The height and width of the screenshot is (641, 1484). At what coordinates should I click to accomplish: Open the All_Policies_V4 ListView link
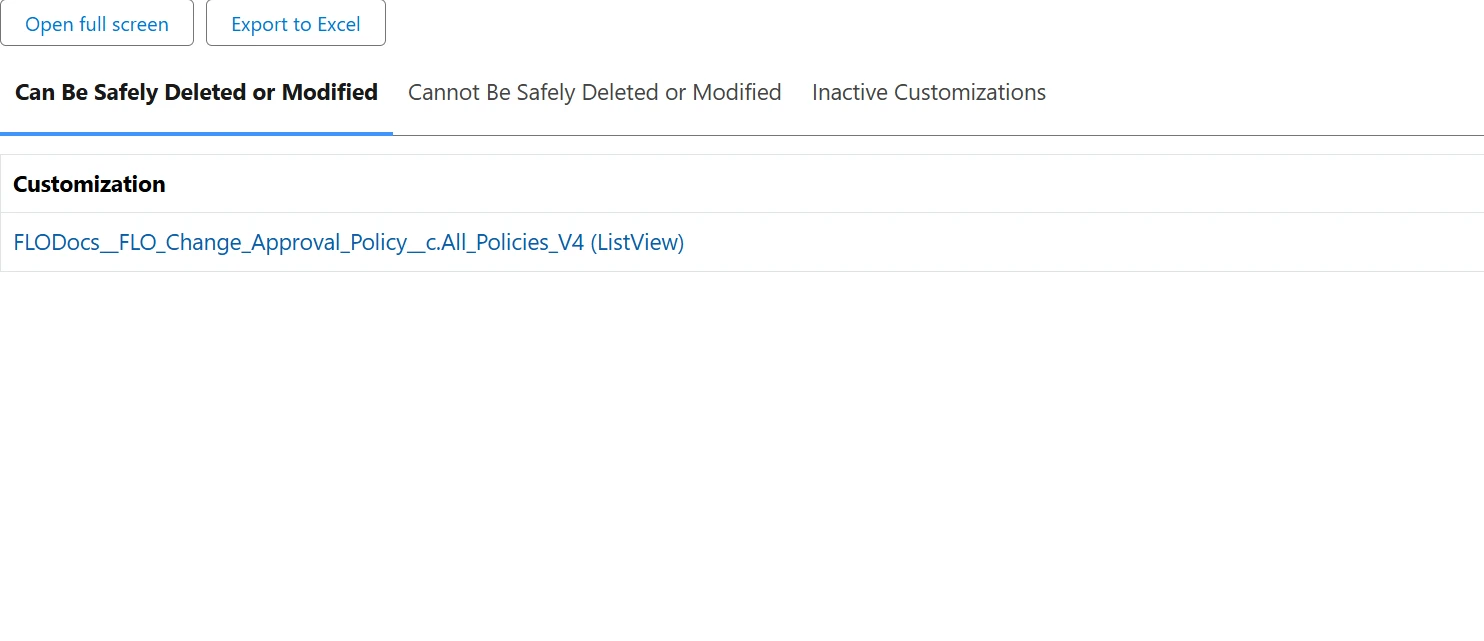tap(348, 242)
